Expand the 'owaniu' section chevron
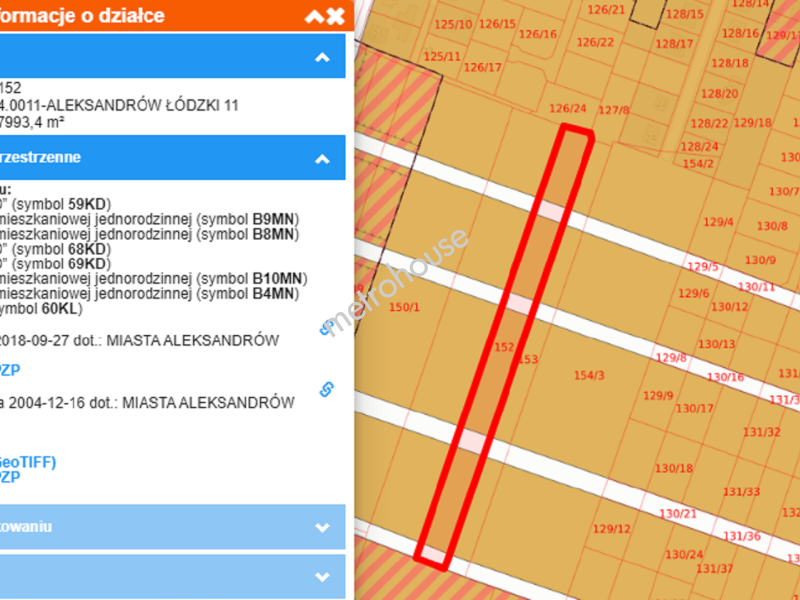 pyautogui.click(x=322, y=527)
